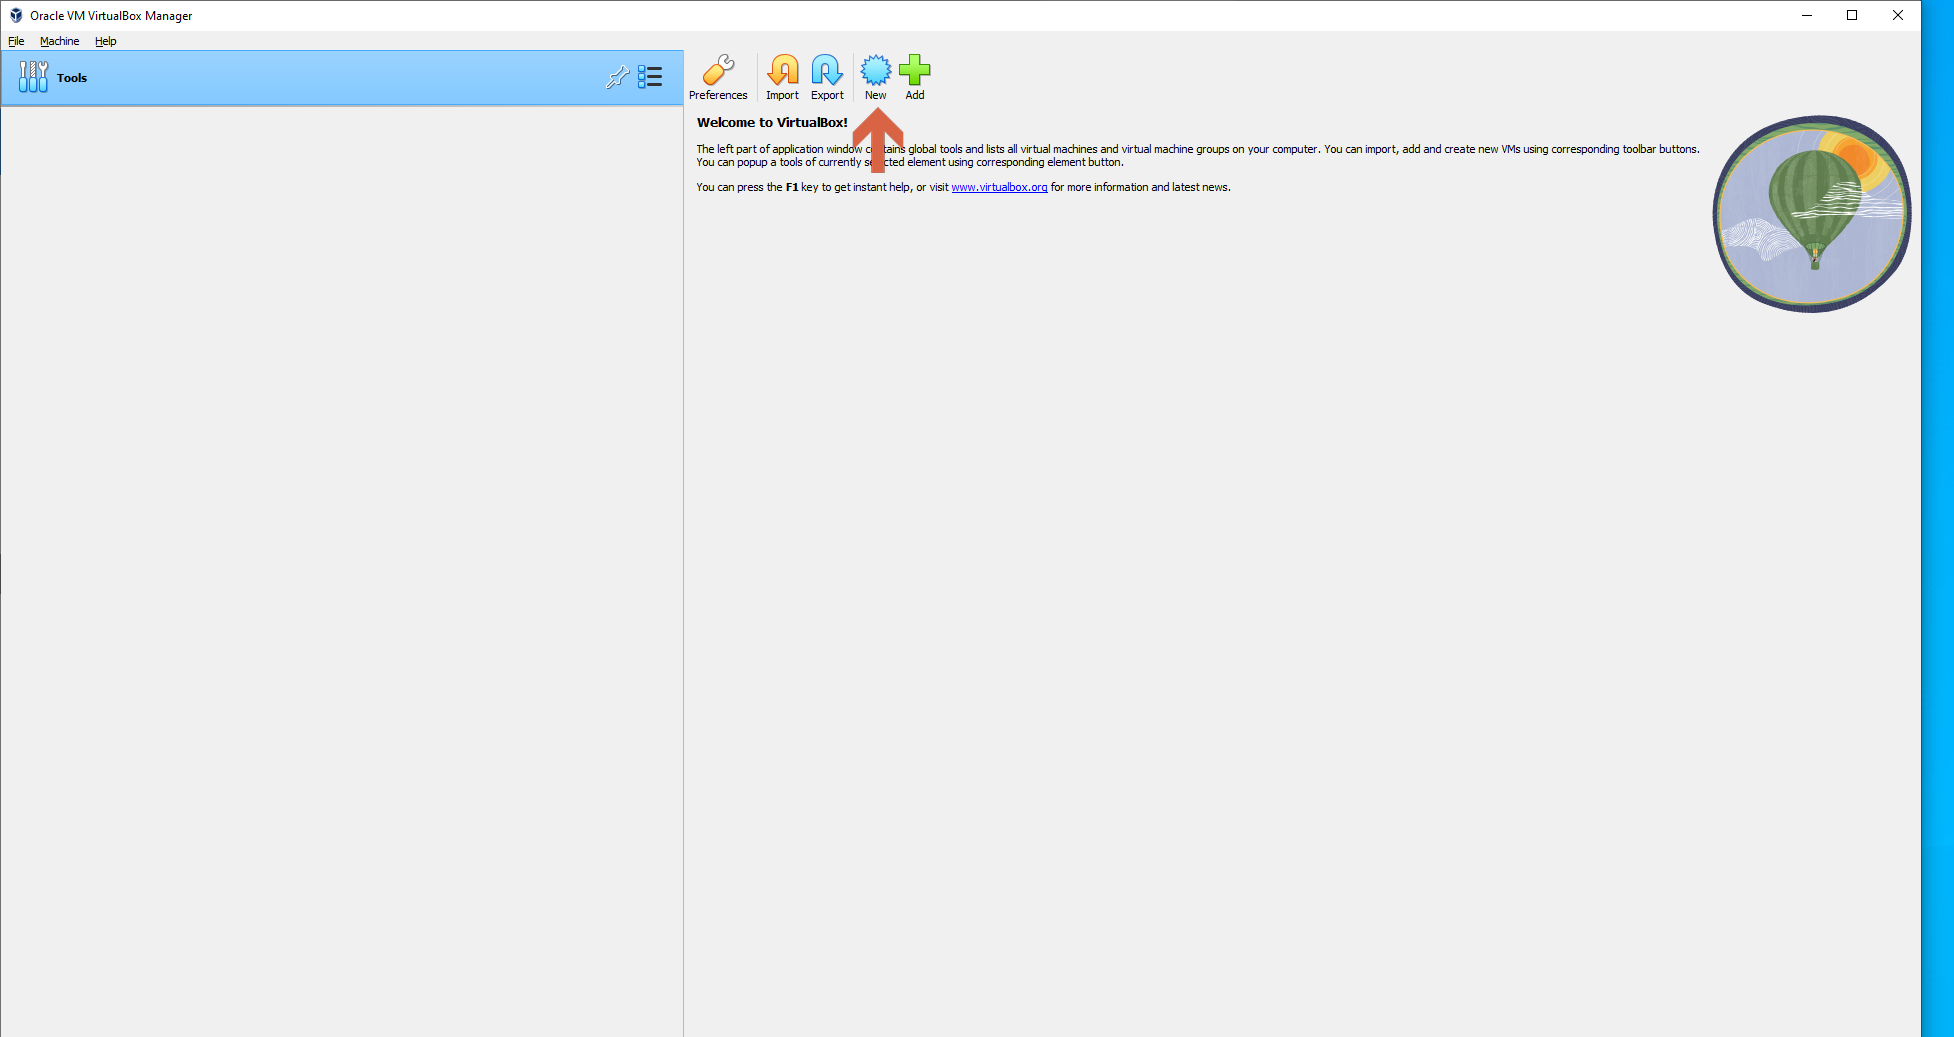Screen dimensions: 1954x1037
Task: Open the Tools list menu icon
Action: coord(650,77)
